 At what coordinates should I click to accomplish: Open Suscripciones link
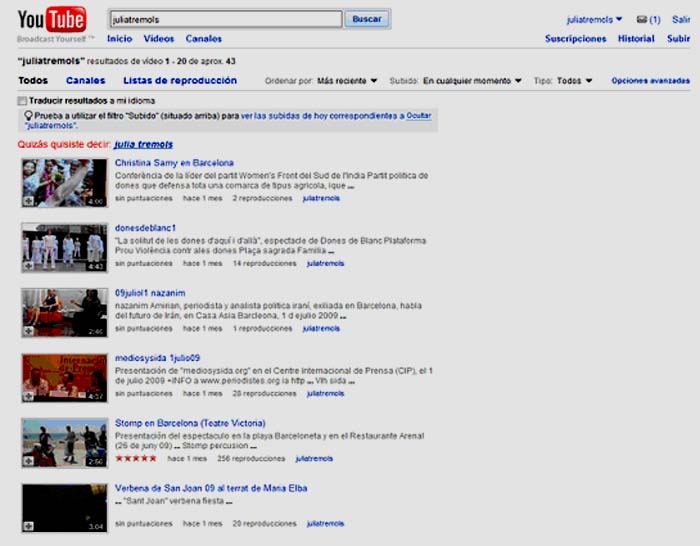(x=575, y=39)
